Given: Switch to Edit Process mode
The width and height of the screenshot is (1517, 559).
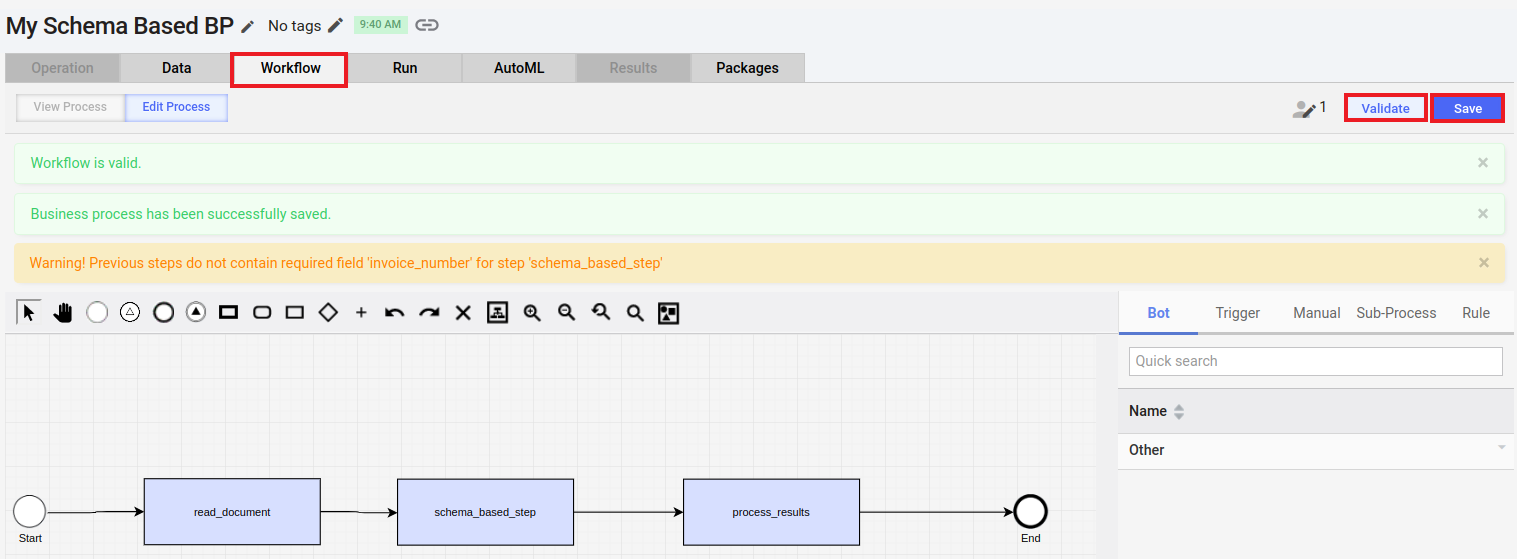Looking at the screenshot, I should (x=176, y=107).
